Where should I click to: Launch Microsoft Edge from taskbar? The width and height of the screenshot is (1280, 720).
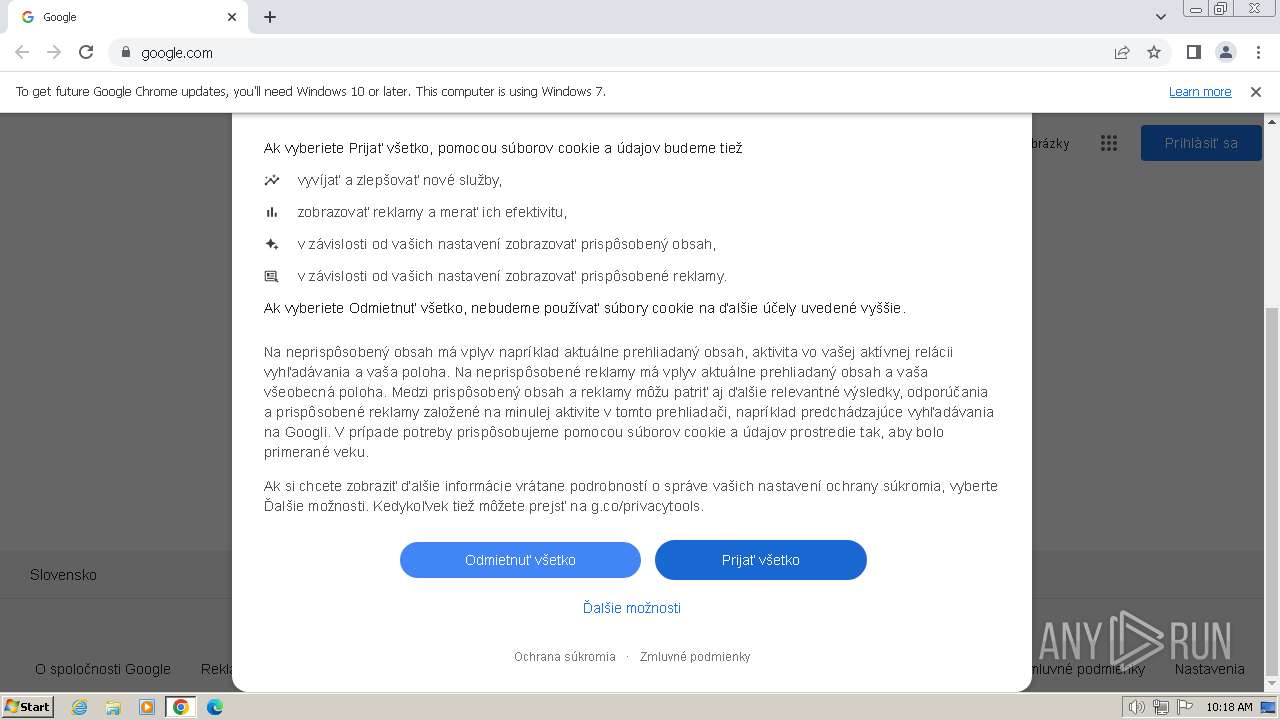click(215, 707)
